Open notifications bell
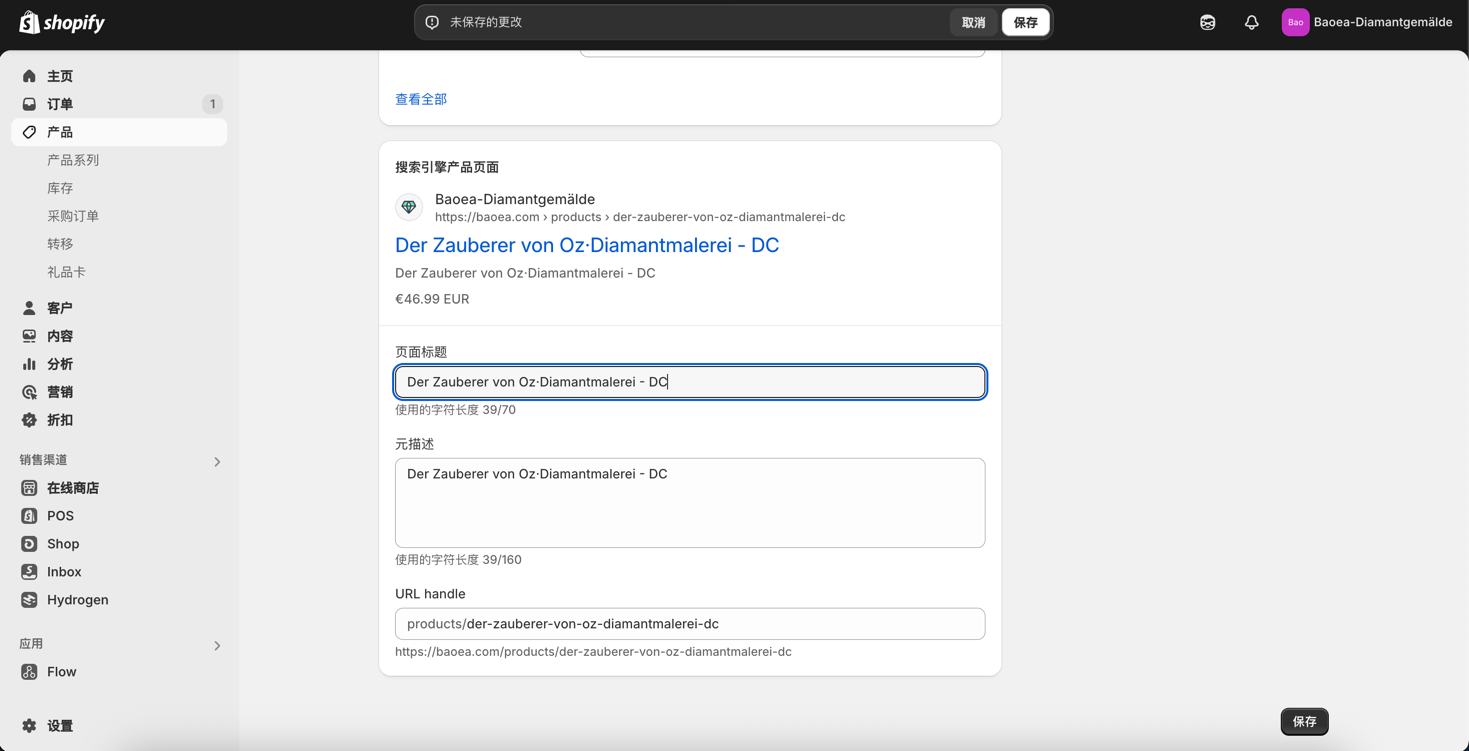The height and width of the screenshot is (751, 1469). coord(1251,22)
